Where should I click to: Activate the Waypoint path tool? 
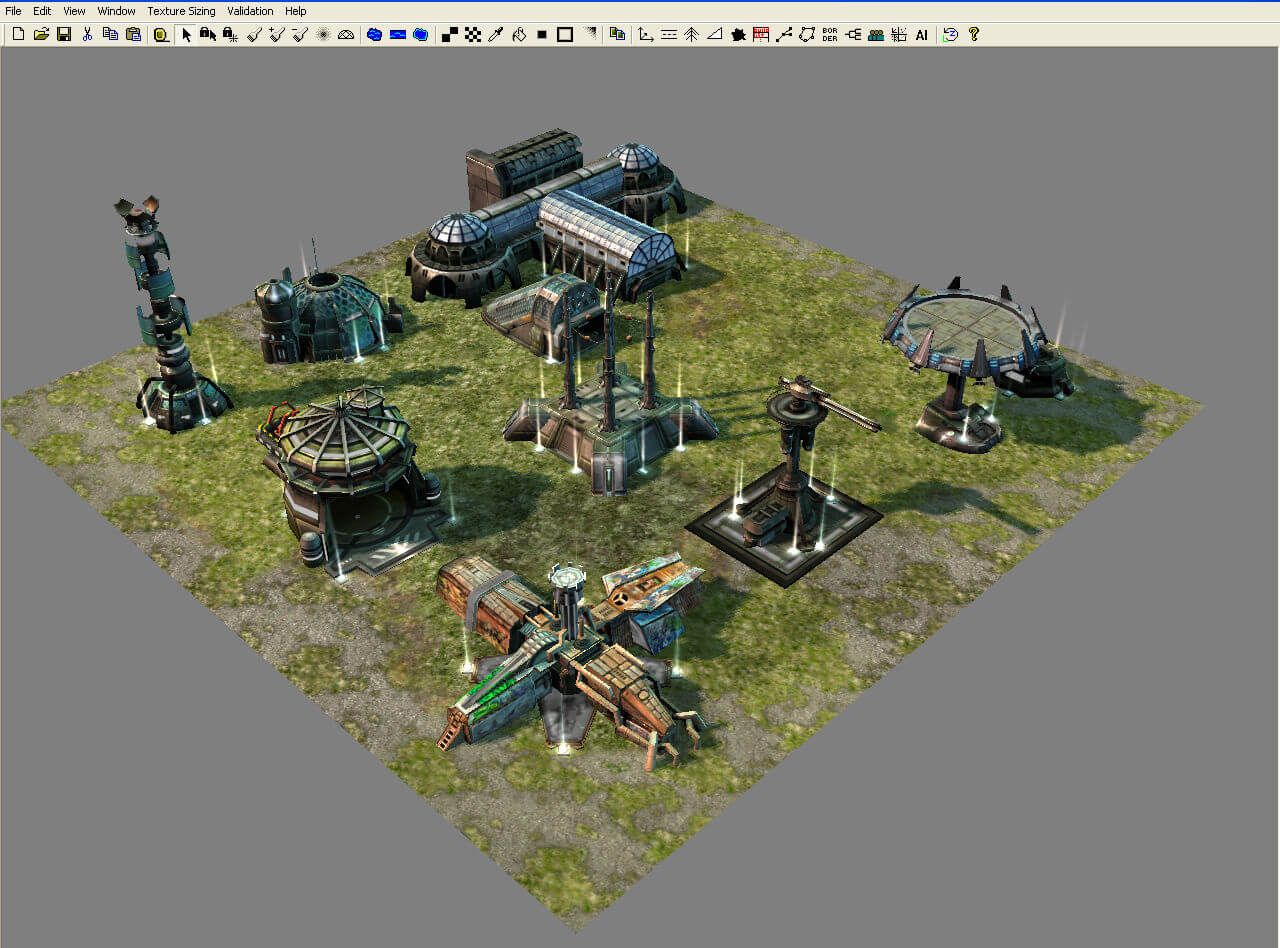[783, 33]
